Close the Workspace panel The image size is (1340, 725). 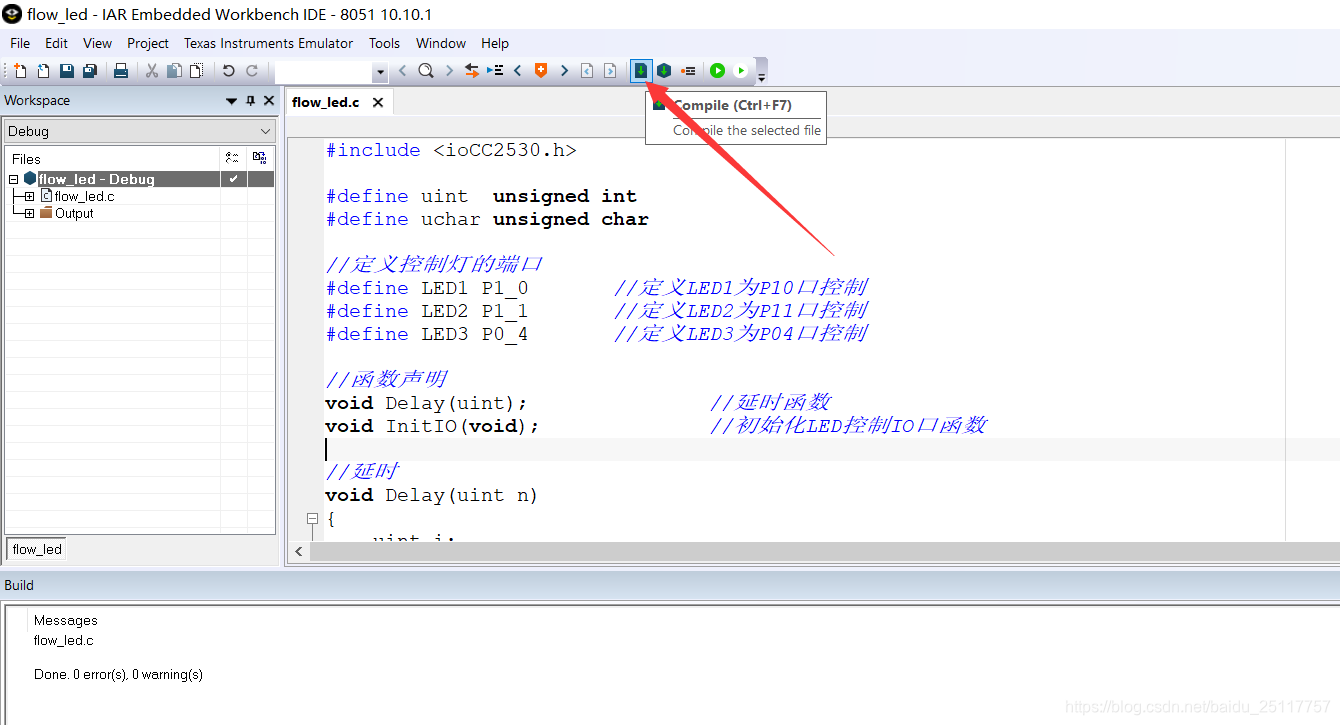(x=268, y=101)
